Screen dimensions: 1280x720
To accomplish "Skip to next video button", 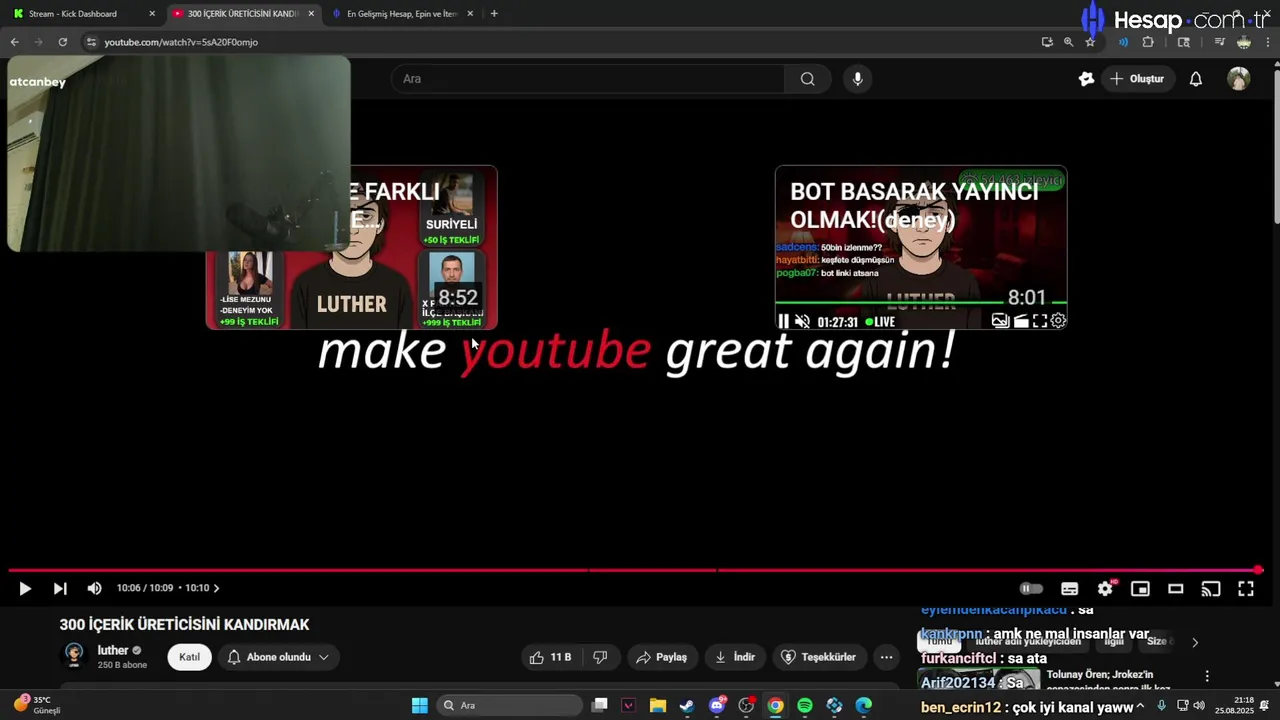I will point(60,589).
